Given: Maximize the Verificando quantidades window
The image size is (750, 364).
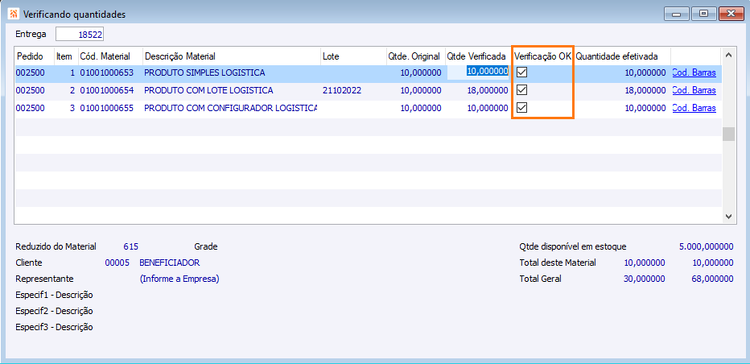Looking at the screenshot, I should (704, 14).
